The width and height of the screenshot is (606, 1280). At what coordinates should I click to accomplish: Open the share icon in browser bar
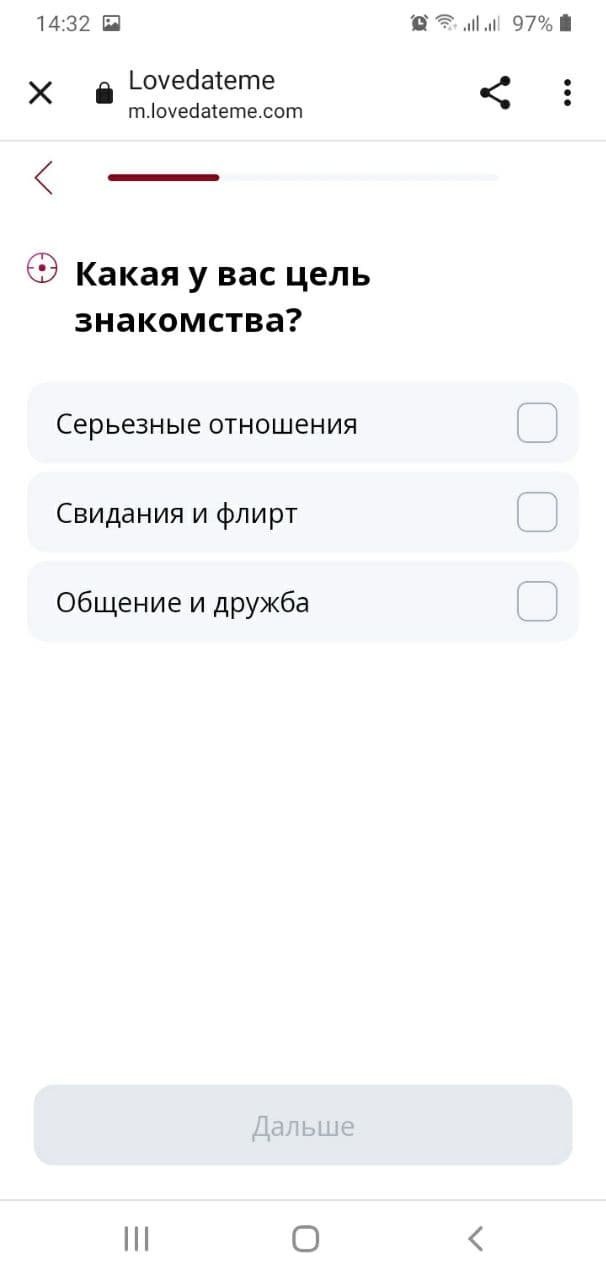pos(495,93)
